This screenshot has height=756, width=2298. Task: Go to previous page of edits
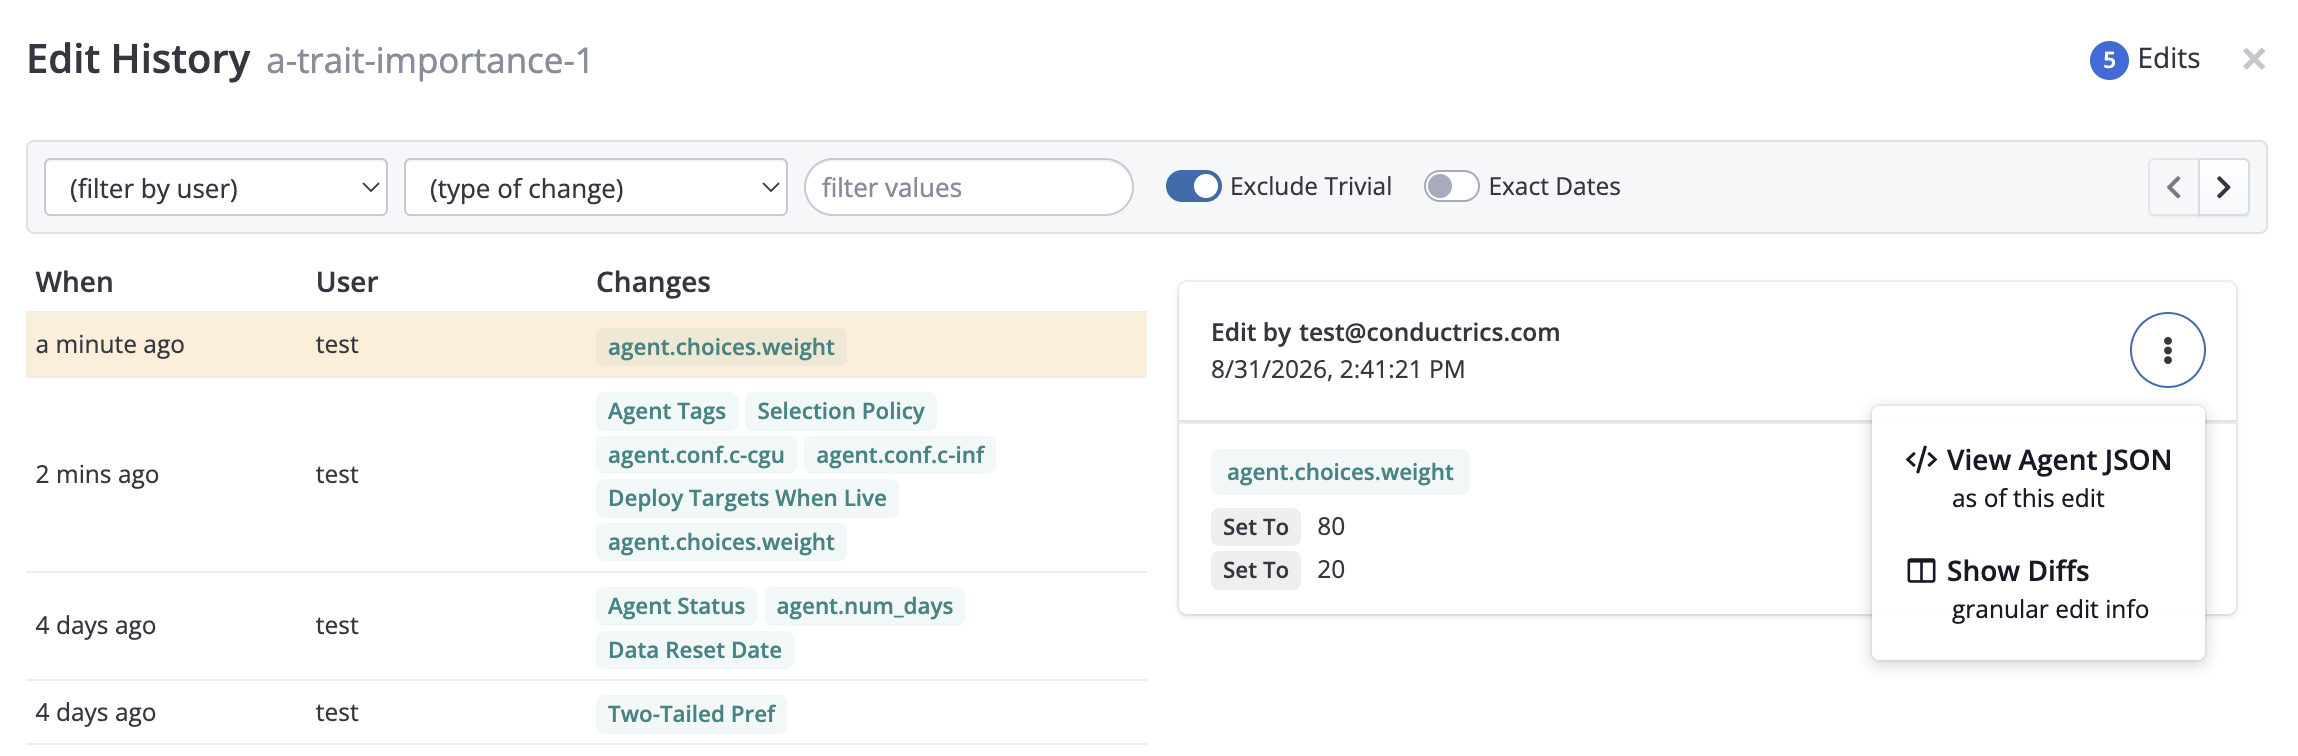(2174, 187)
